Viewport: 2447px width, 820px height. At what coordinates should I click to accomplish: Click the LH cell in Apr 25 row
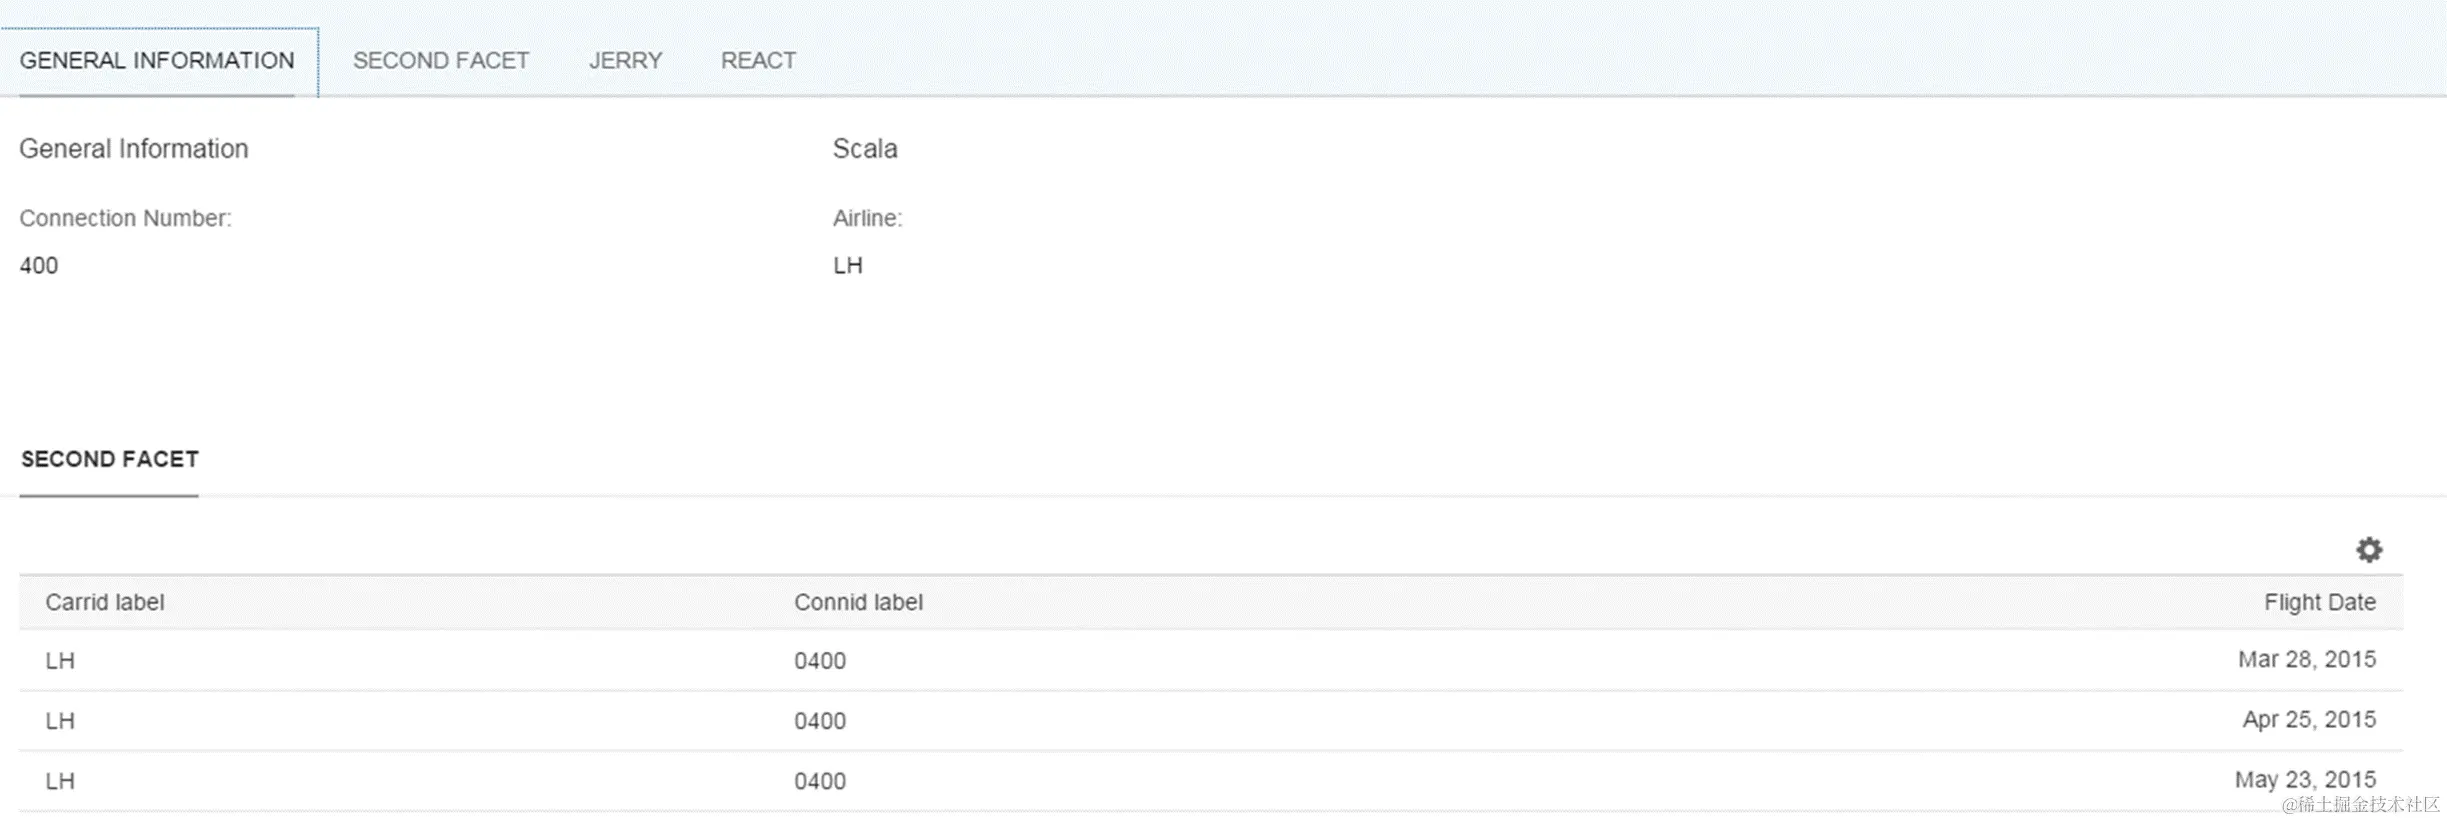pyautogui.click(x=60, y=721)
